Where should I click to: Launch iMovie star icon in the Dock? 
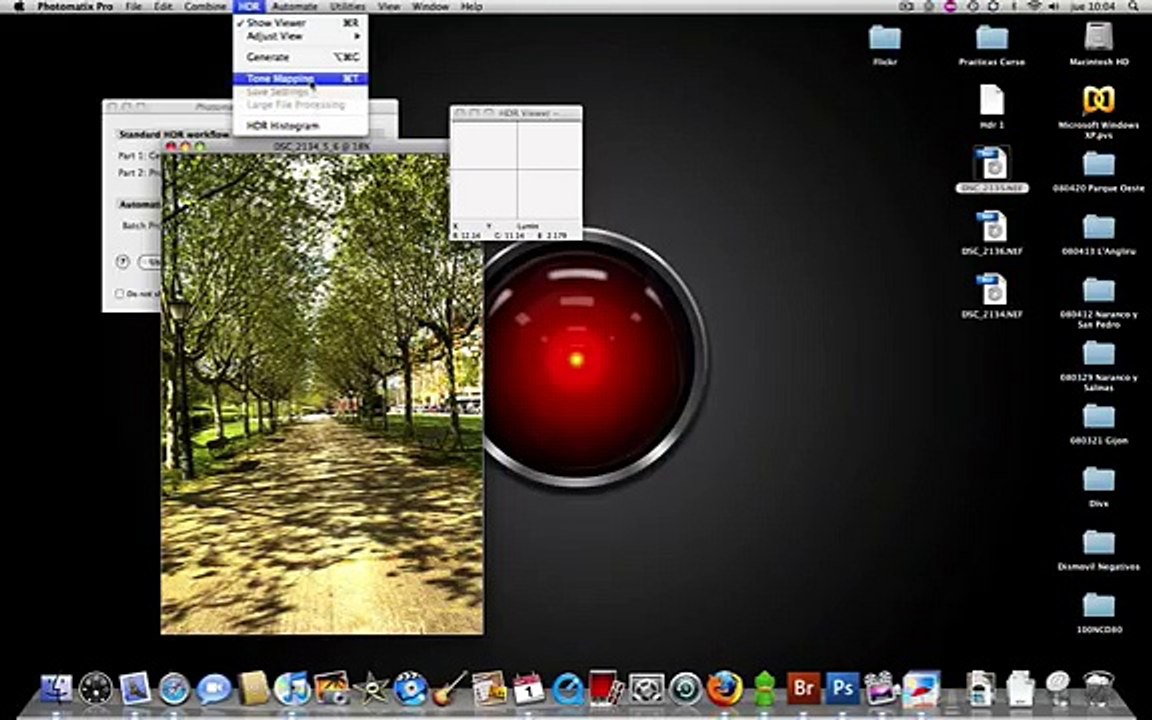tap(371, 689)
